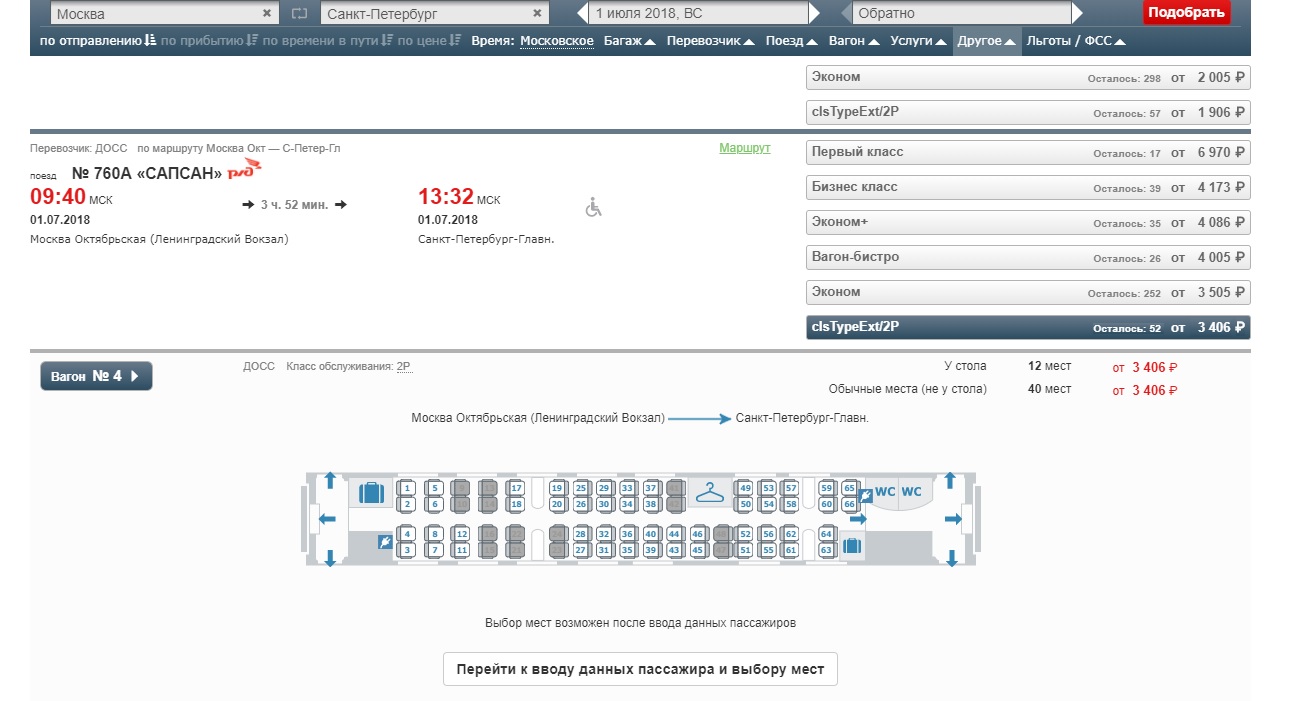Click the wheelchair accessibility icon
The height and width of the screenshot is (701, 1292).
click(593, 207)
